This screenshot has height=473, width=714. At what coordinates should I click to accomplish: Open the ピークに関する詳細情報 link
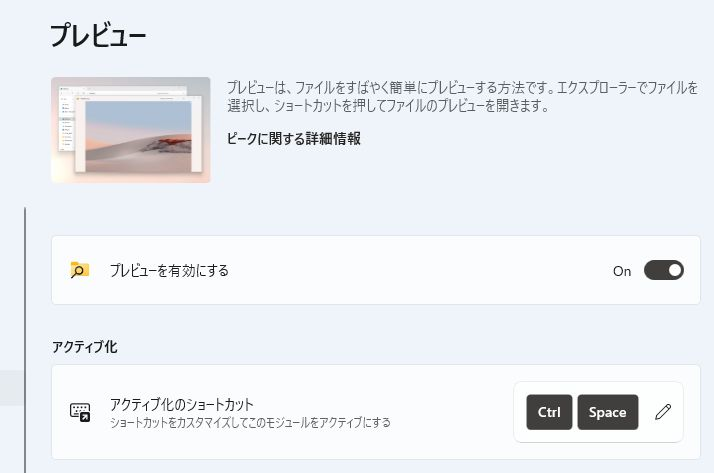(x=294, y=138)
